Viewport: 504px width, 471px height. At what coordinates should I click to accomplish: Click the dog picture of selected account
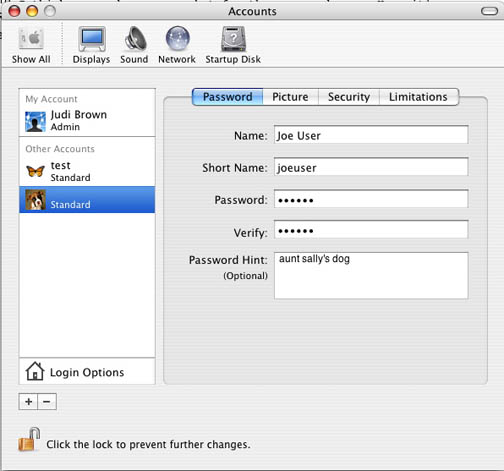tap(35, 200)
